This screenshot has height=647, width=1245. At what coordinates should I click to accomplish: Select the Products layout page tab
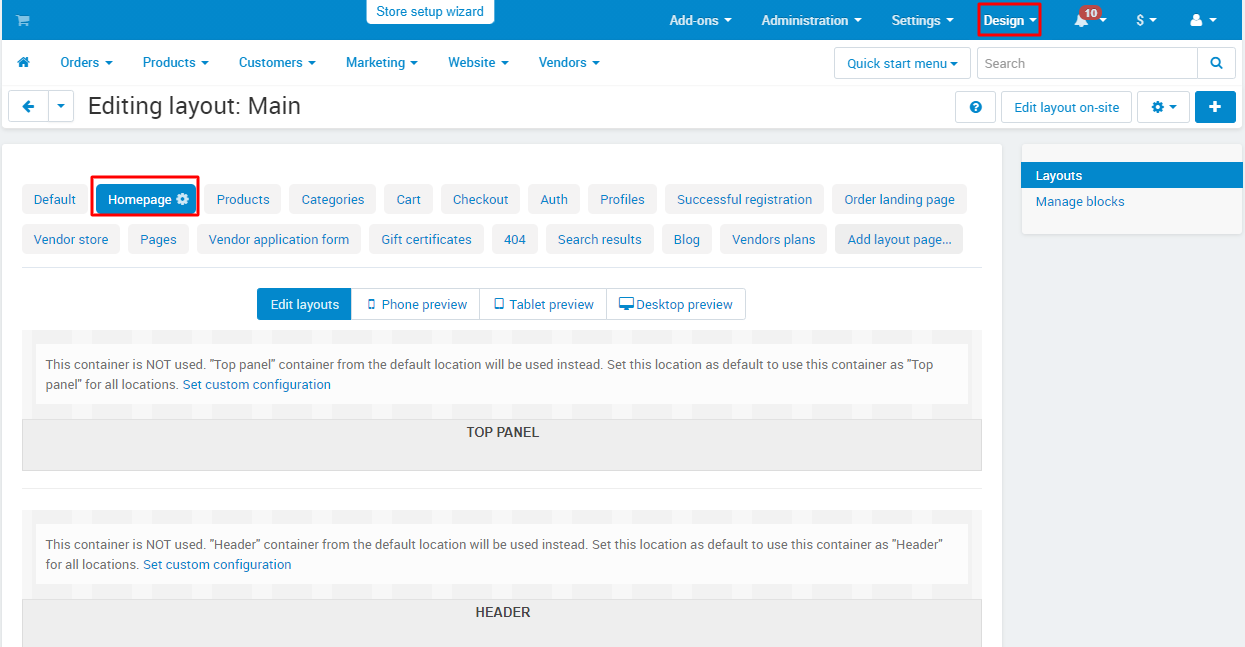(243, 199)
